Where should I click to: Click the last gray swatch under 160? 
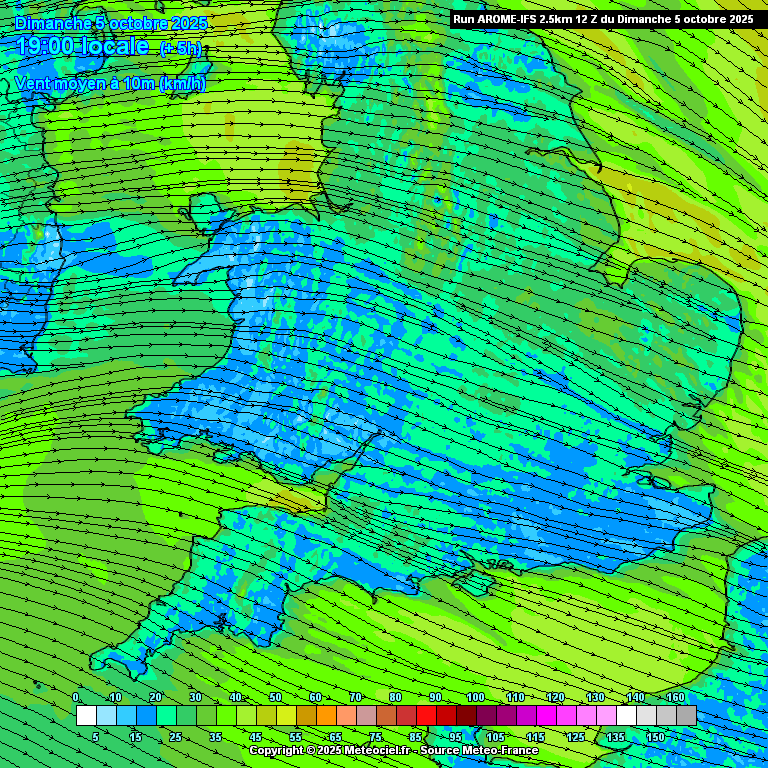click(686, 715)
